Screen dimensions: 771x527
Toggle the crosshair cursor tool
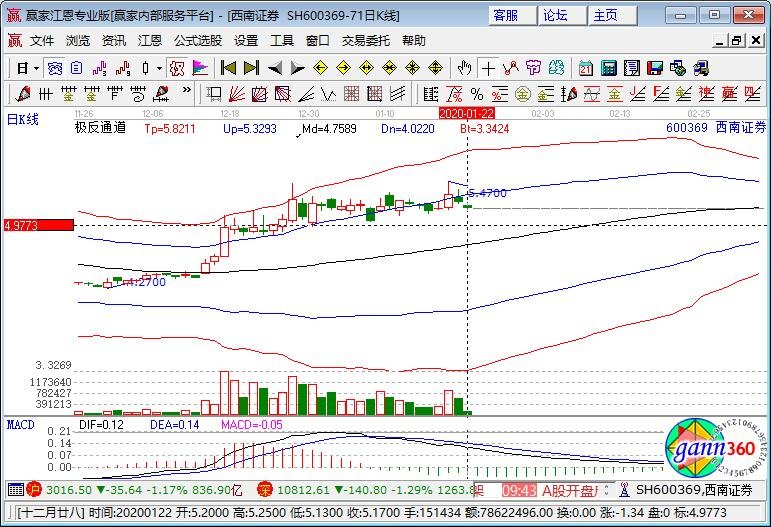pyautogui.click(x=488, y=68)
